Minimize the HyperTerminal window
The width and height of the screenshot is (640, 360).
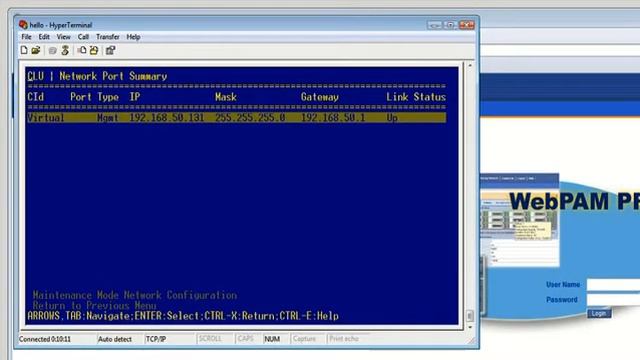point(434,25)
